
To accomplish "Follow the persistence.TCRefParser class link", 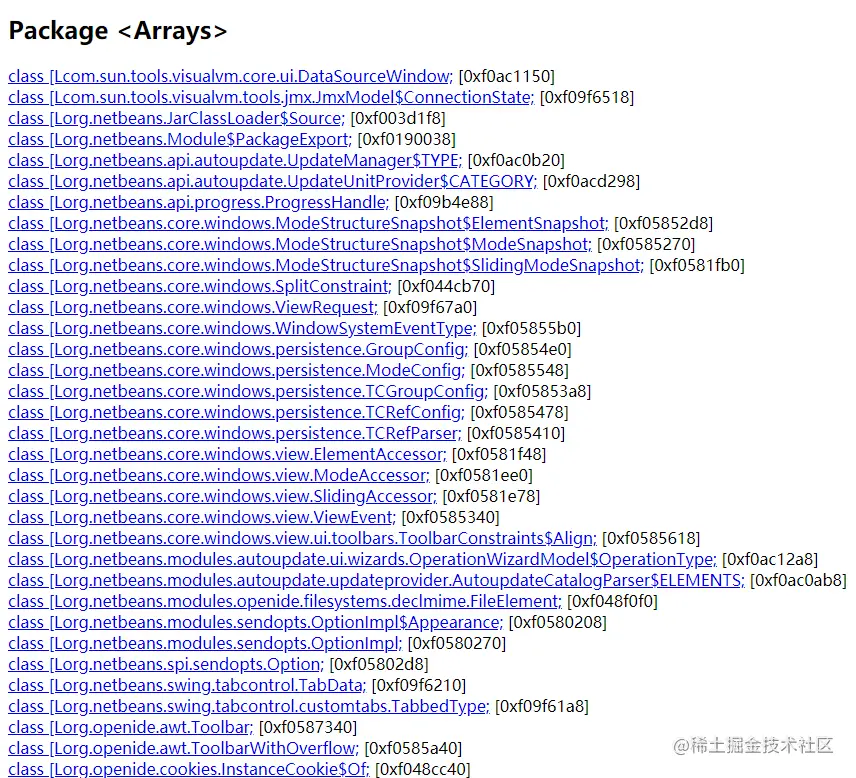I will [x=235, y=433].
